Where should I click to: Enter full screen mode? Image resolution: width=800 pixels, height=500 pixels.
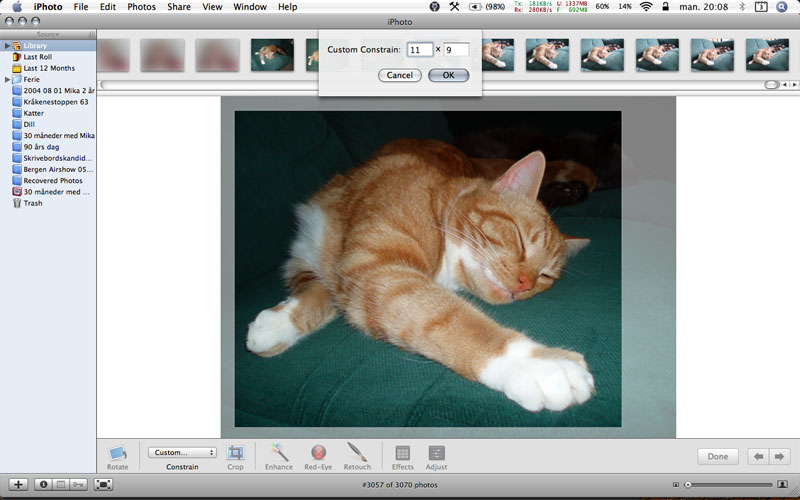point(103,484)
